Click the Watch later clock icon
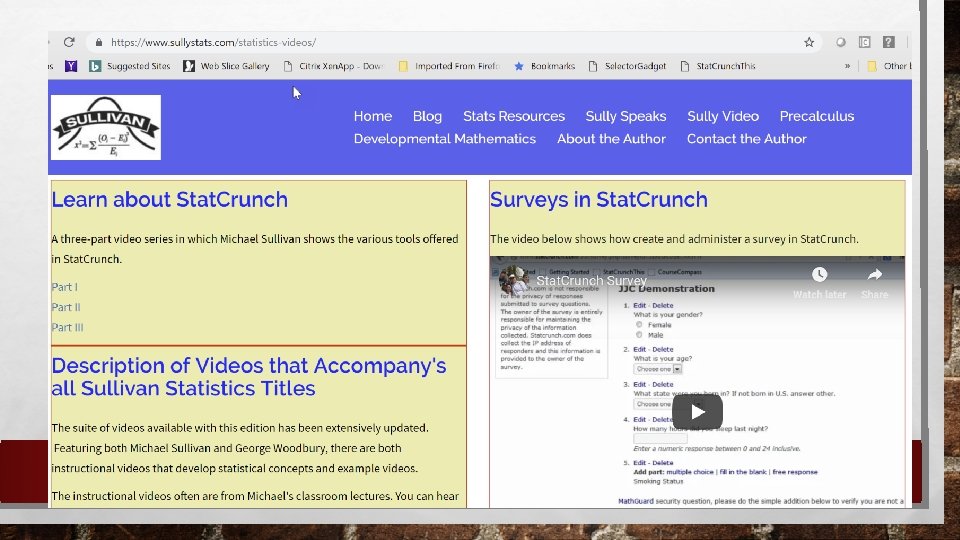 click(819, 275)
